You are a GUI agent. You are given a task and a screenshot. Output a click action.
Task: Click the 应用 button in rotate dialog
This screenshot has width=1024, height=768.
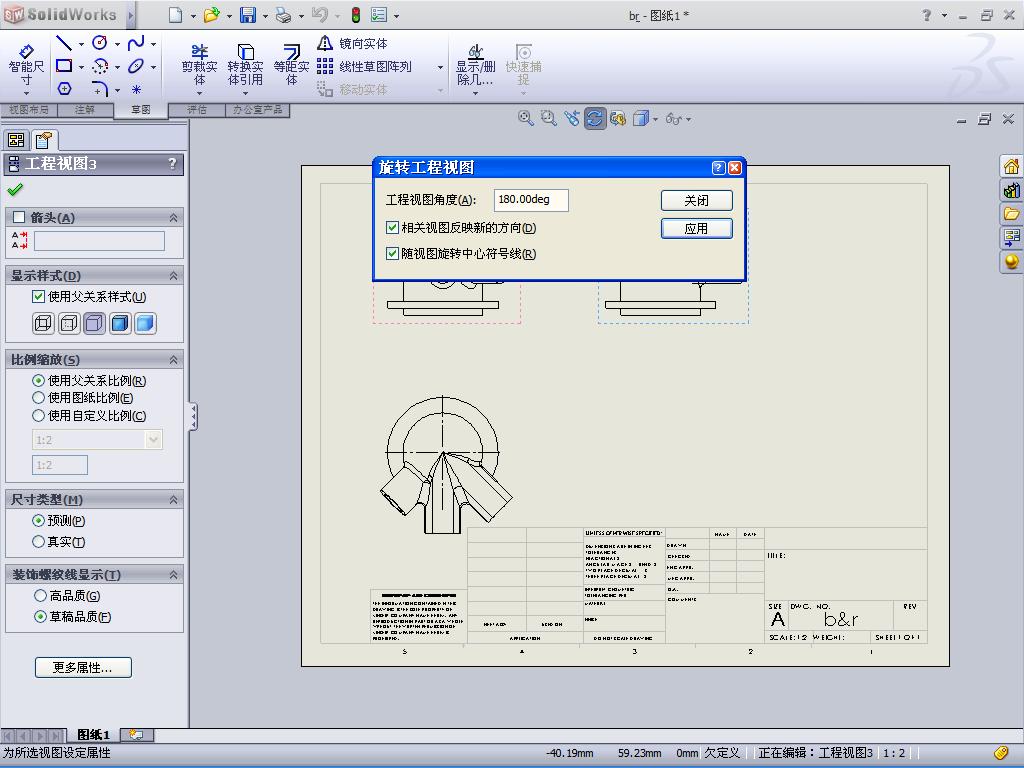point(696,229)
